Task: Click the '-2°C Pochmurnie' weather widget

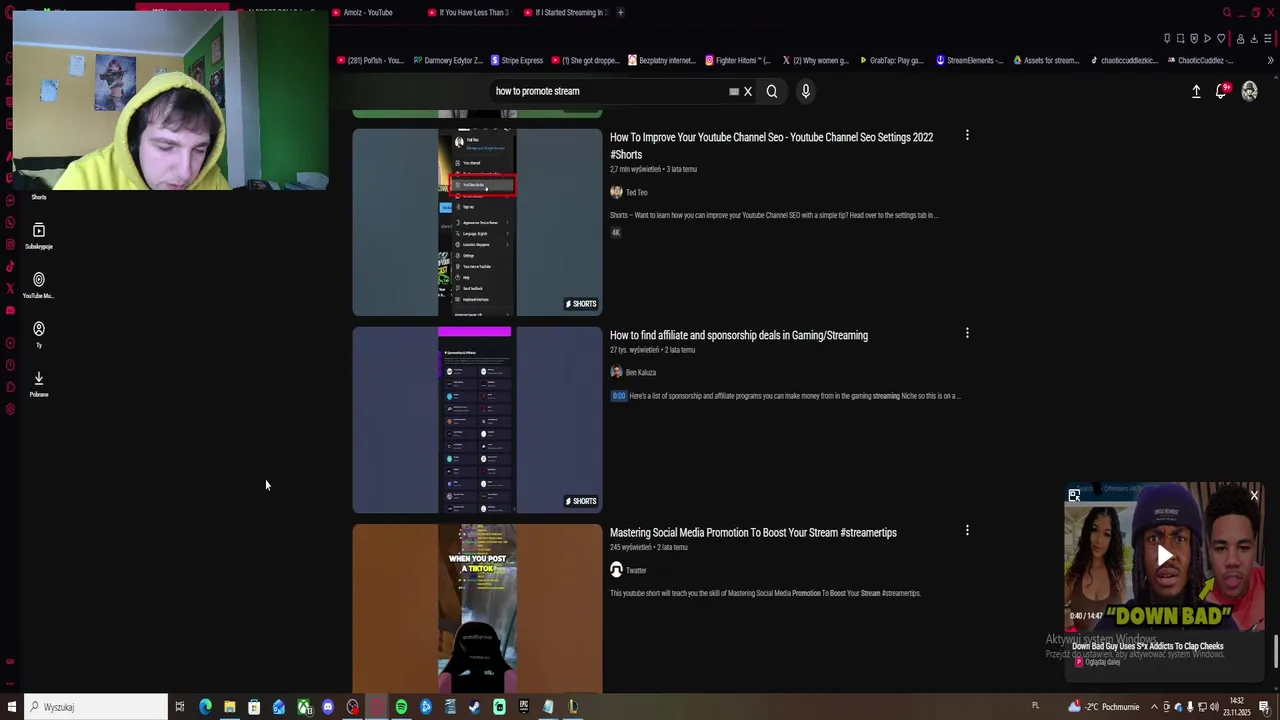Action: point(1104,707)
